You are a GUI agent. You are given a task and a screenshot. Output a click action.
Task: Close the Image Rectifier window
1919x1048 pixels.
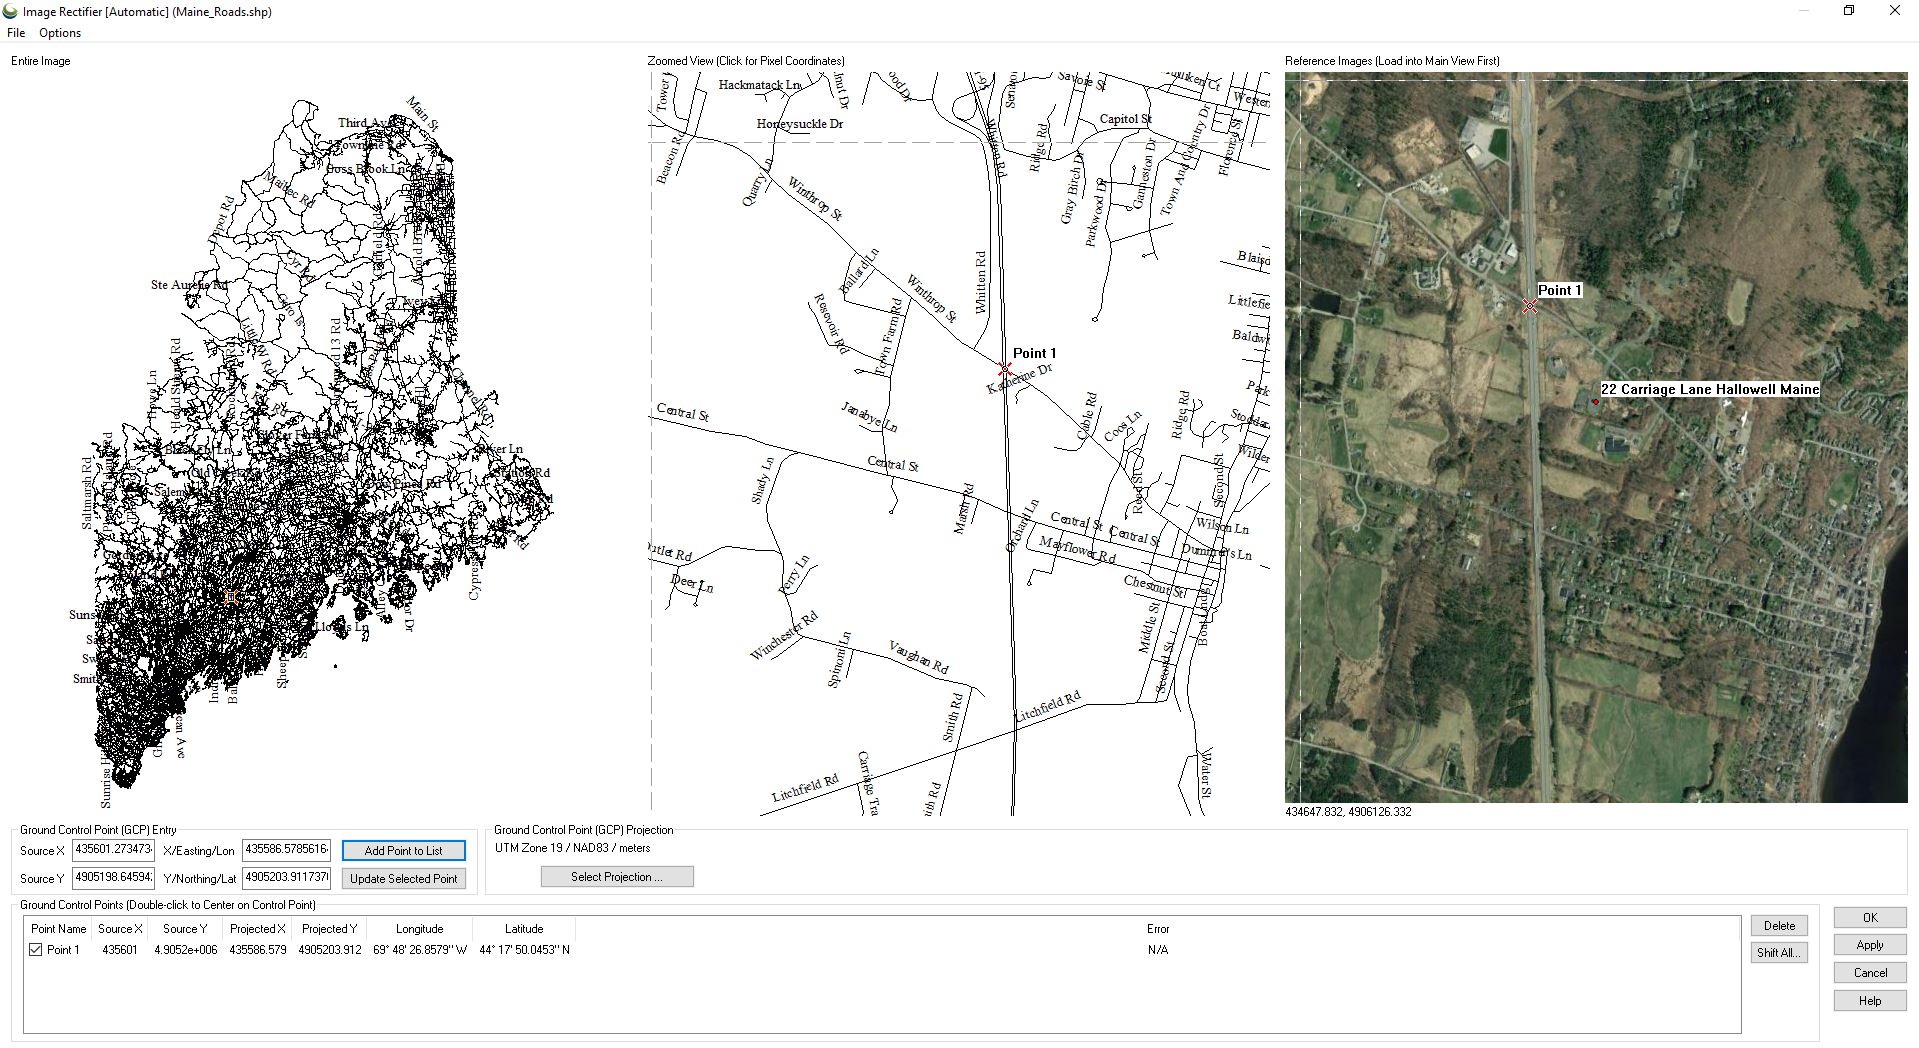click(x=1894, y=11)
